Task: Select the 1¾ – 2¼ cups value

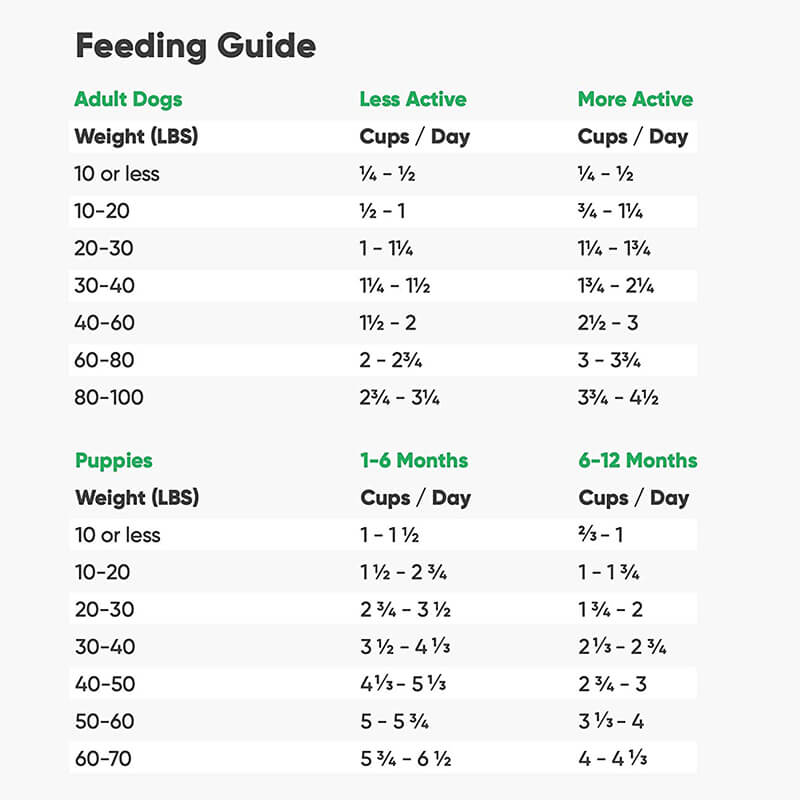Action: tap(616, 286)
